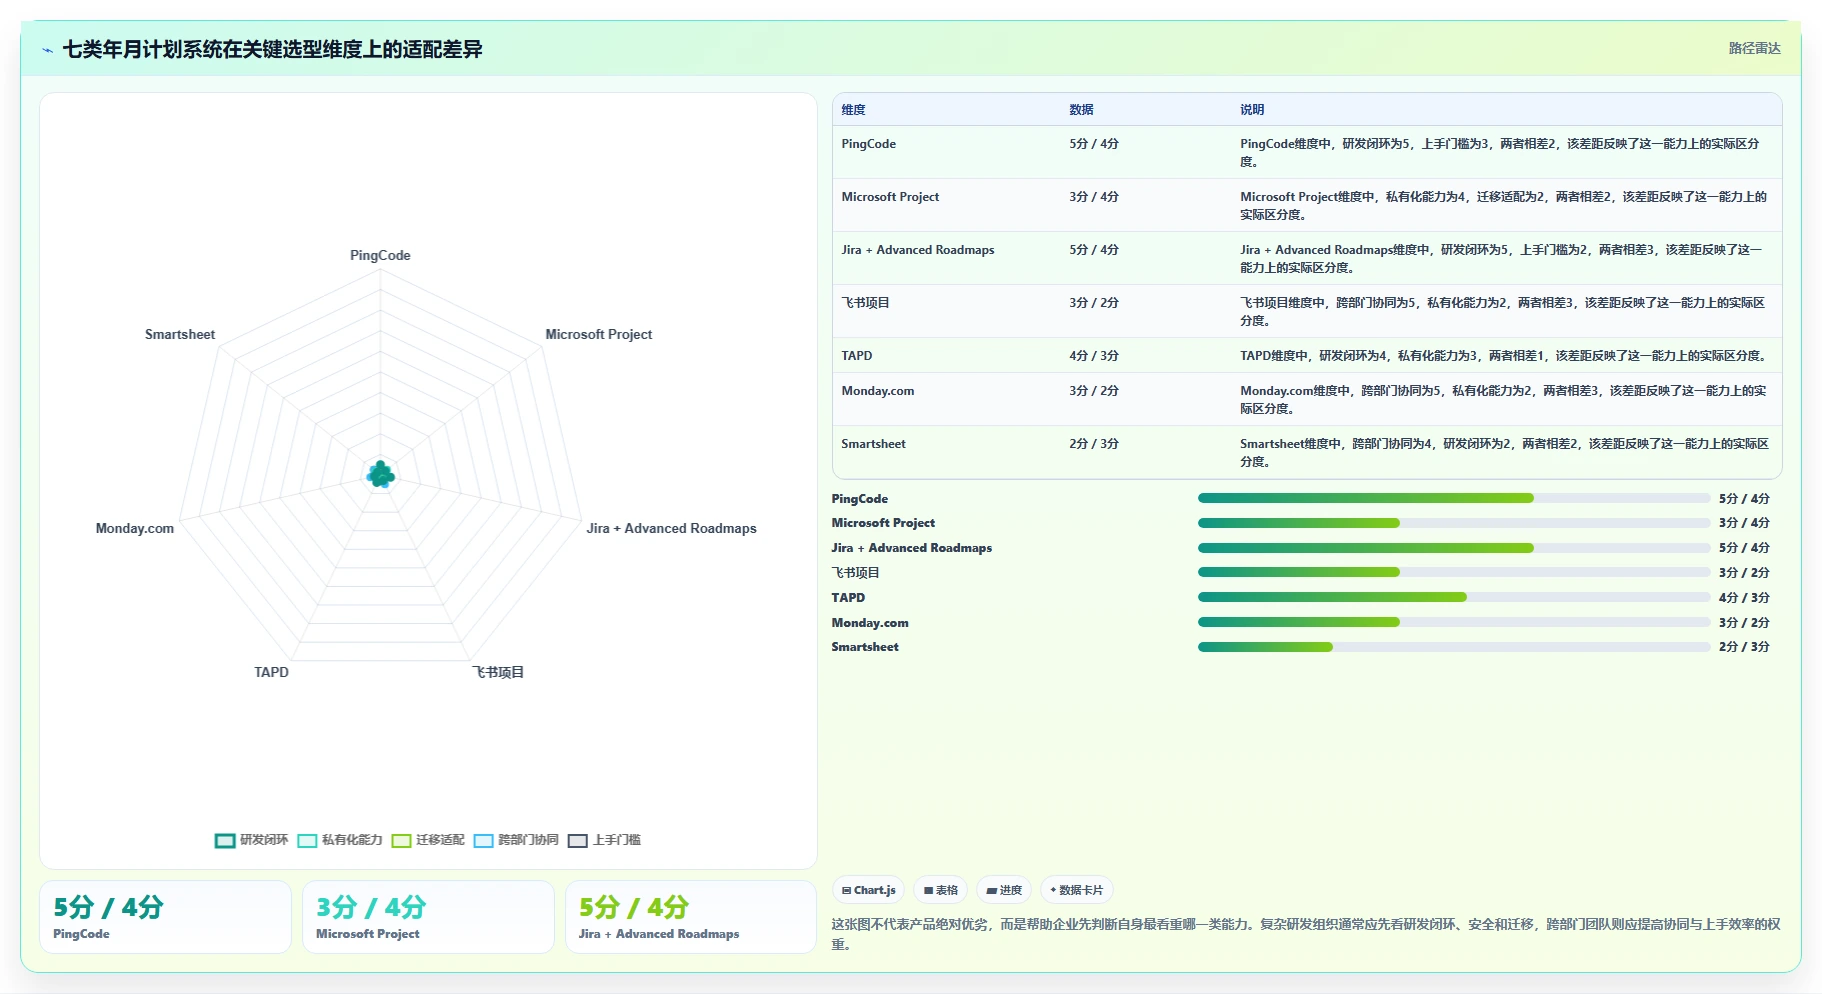The height and width of the screenshot is (994, 1822).
Task: Click the 2分 / 3分 value in Smartsheet table row
Action: coord(1094,444)
